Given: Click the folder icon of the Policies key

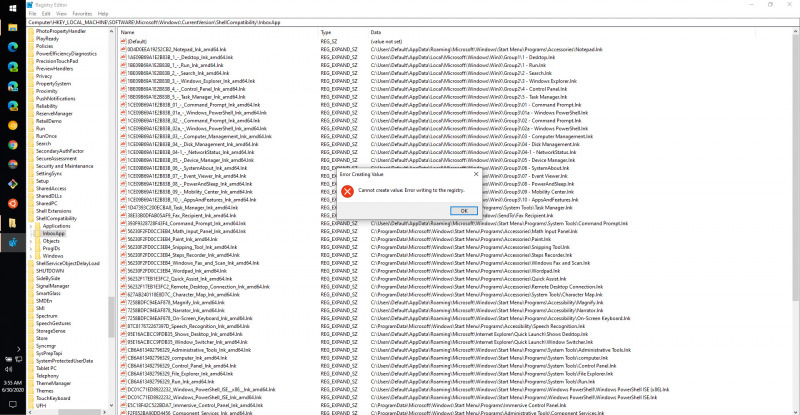Looking at the screenshot, I should point(31,46).
